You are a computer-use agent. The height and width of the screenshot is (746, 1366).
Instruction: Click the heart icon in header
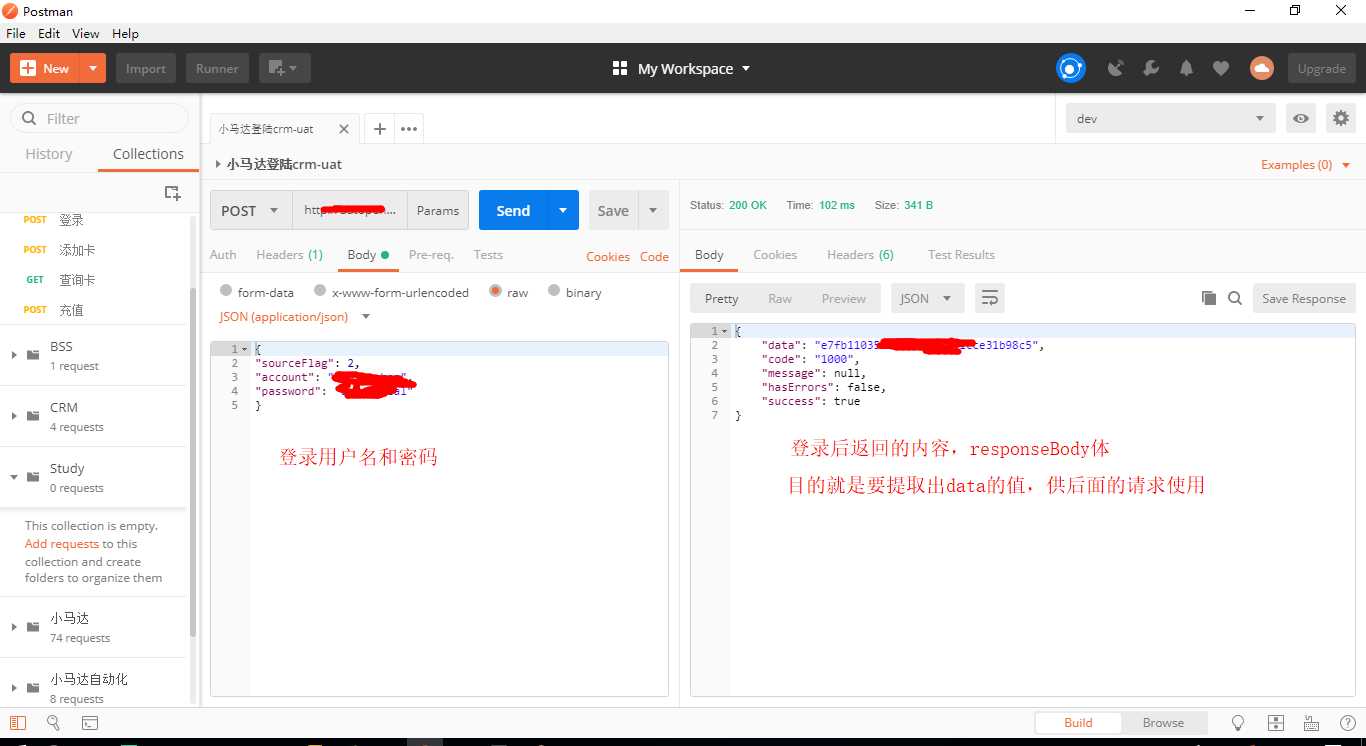click(x=1221, y=68)
